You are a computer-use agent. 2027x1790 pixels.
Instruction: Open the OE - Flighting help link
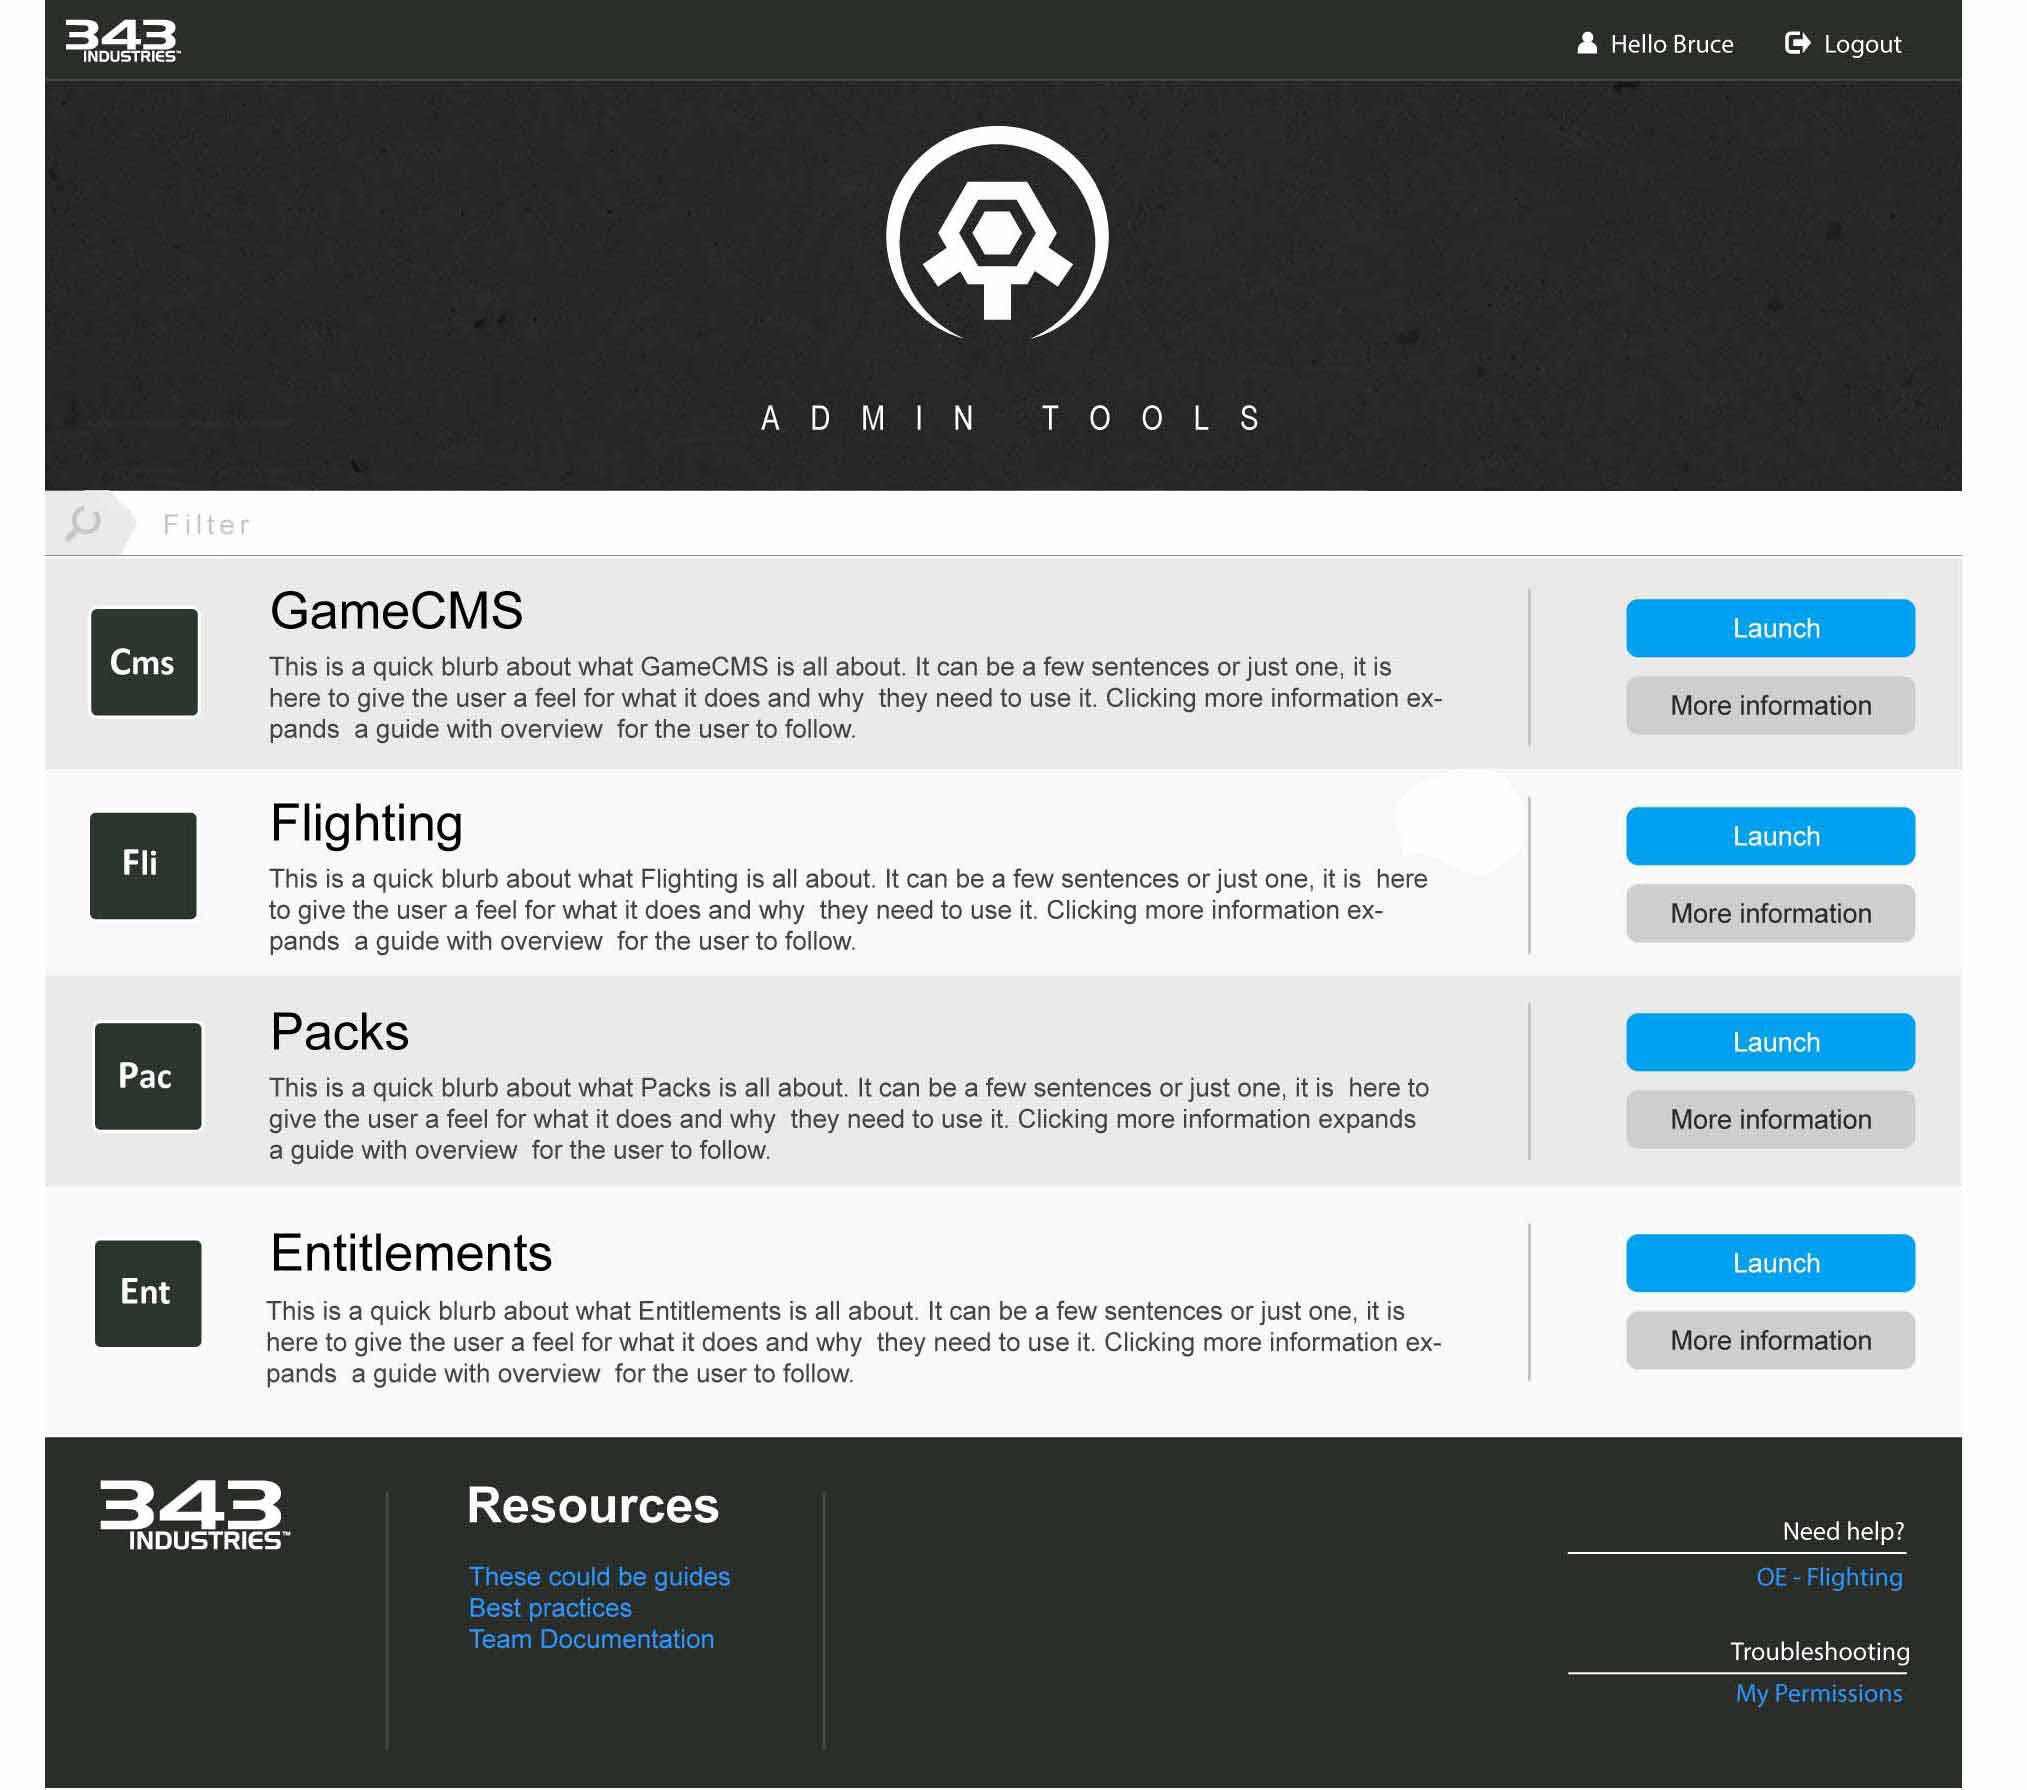(x=1829, y=1577)
